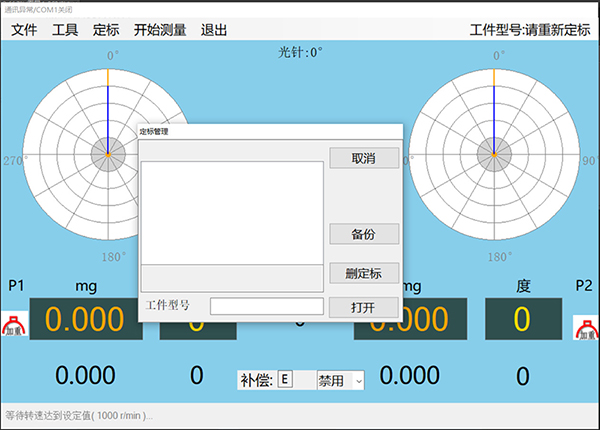
Task: Click the P2 degree orange 0 display
Action: tap(522, 320)
